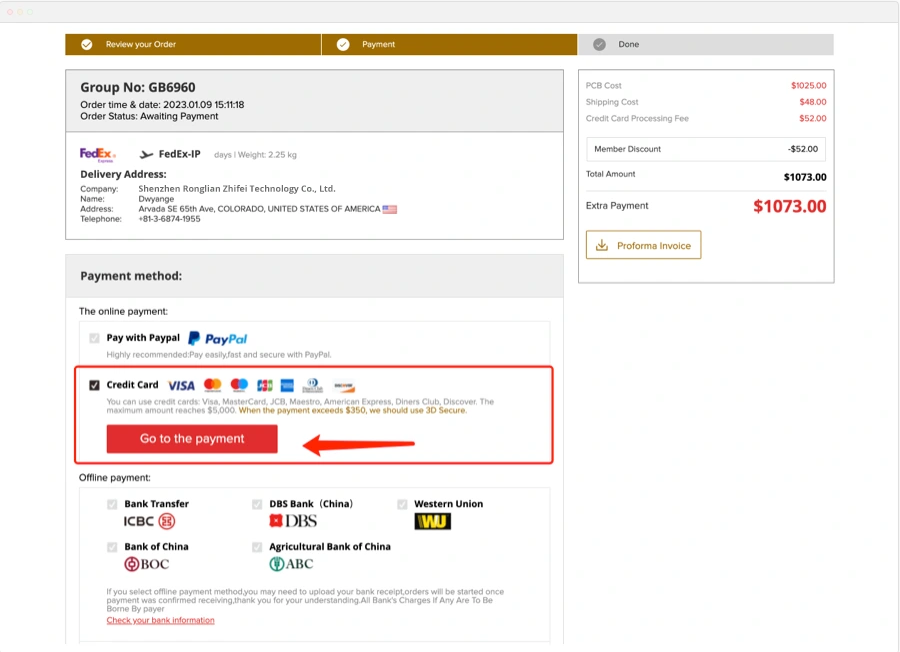This screenshot has height=652, width=900.
Task: Click the PayPal logo icon
Action: pos(217,339)
